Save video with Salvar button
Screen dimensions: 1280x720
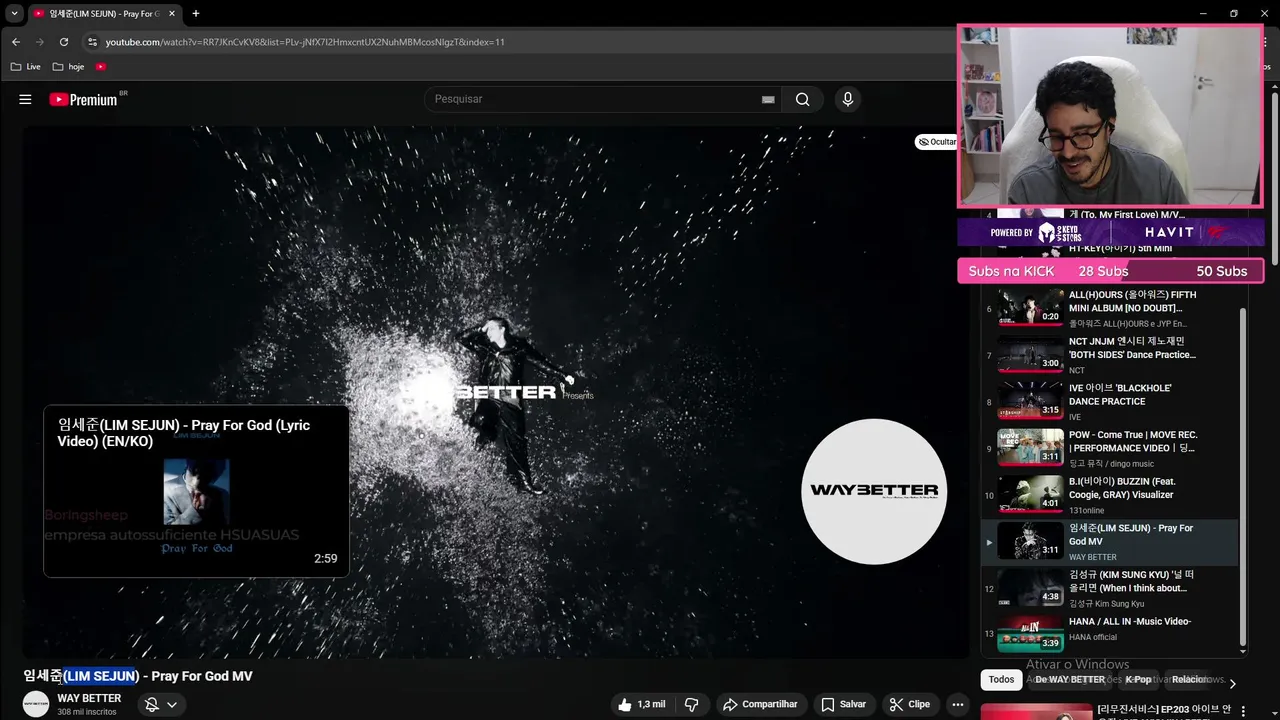pos(843,704)
